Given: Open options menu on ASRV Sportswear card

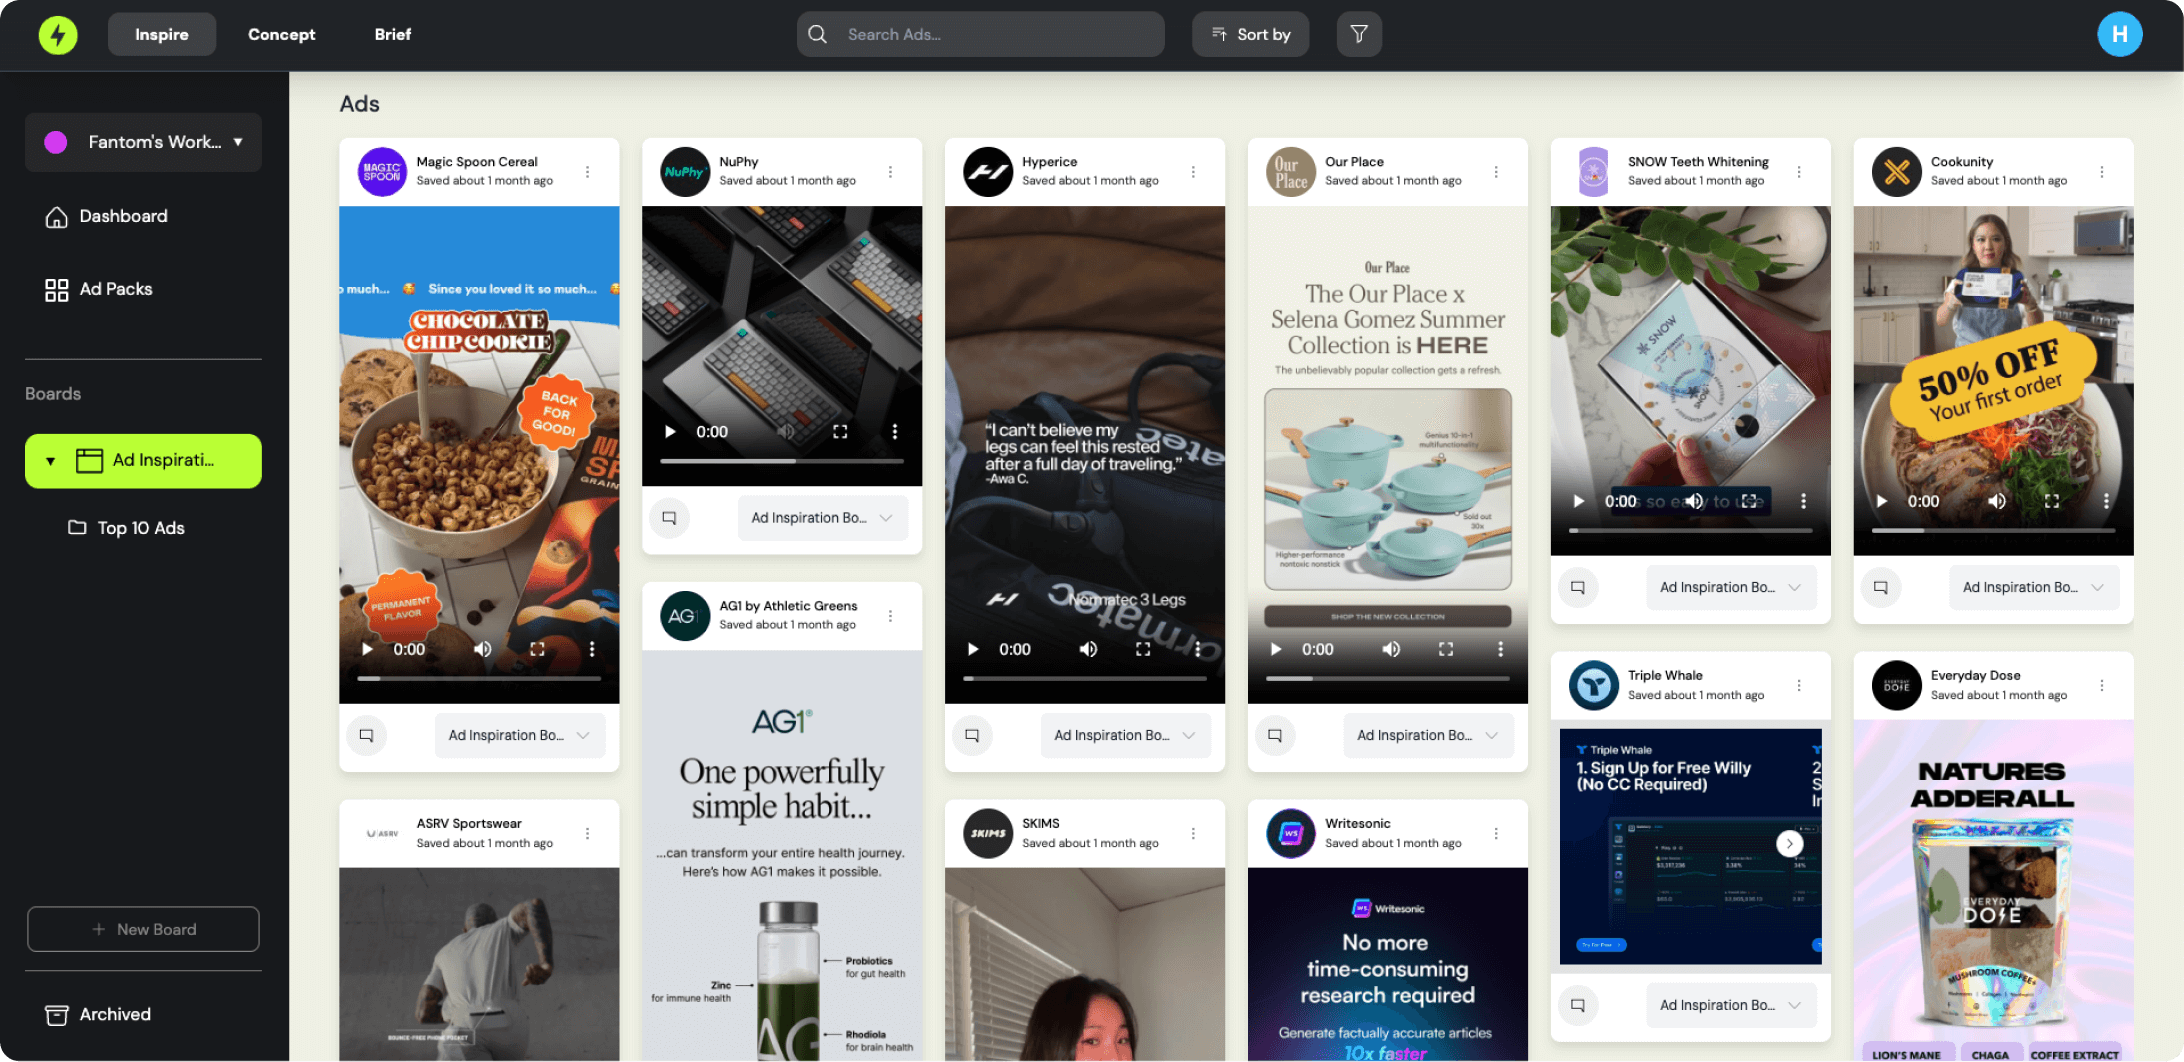Looking at the screenshot, I should point(588,834).
